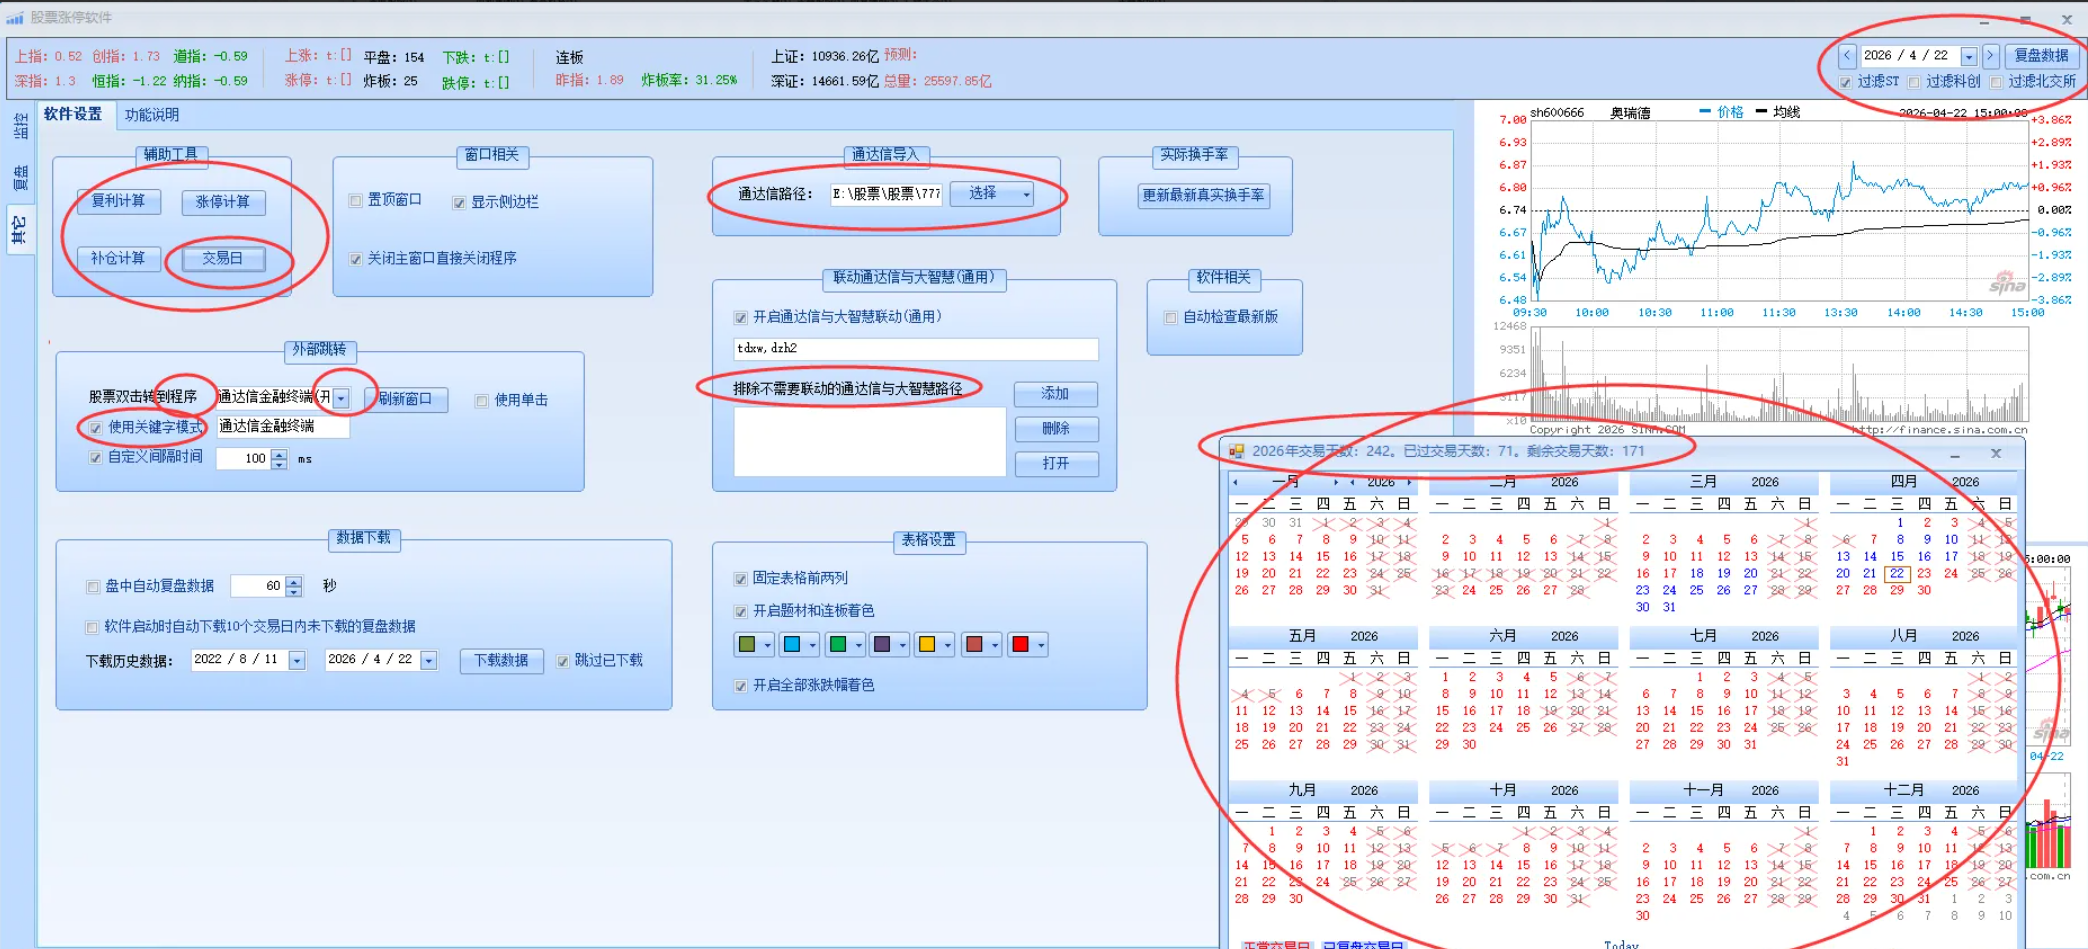Image resolution: width=2088 pixels, height=949 pixels.
Task: Enable the 自动检查最新版 checkbox
Action: (1170, 317)
